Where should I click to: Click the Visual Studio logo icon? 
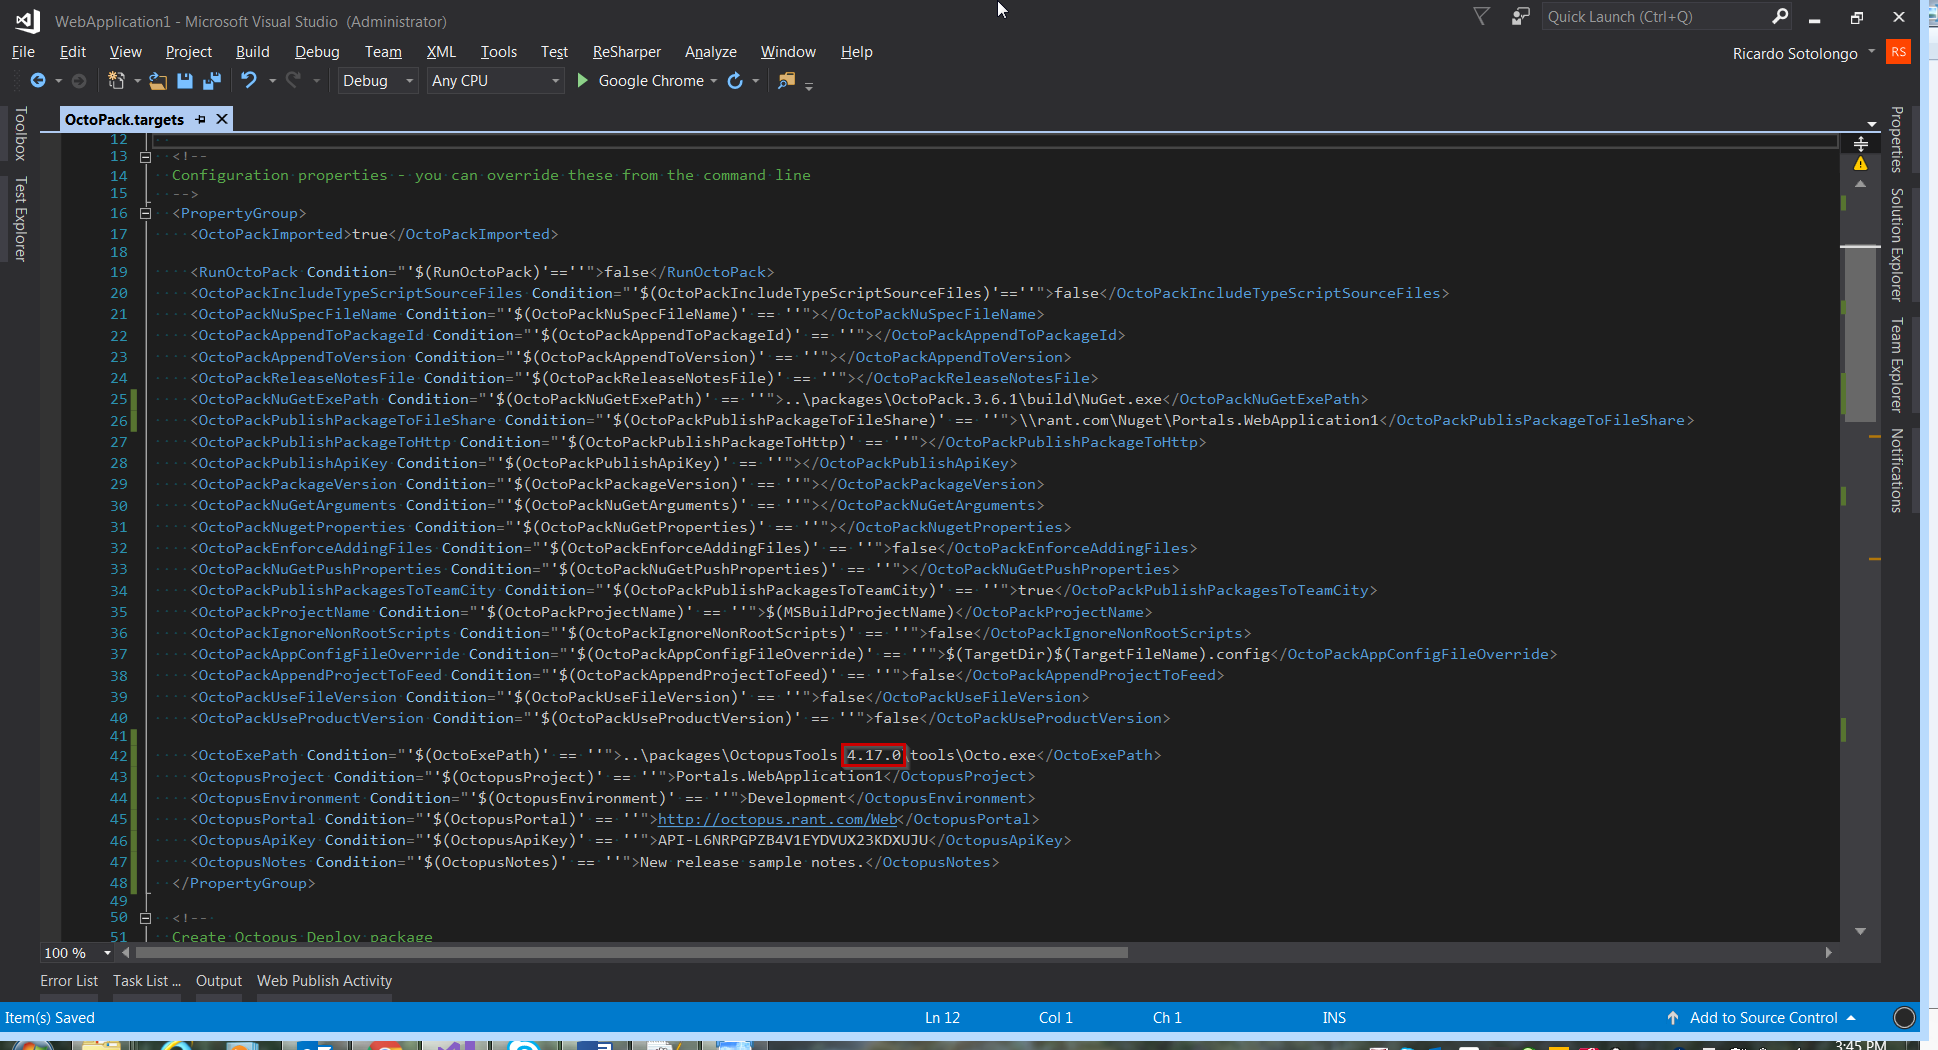[27, 20]
